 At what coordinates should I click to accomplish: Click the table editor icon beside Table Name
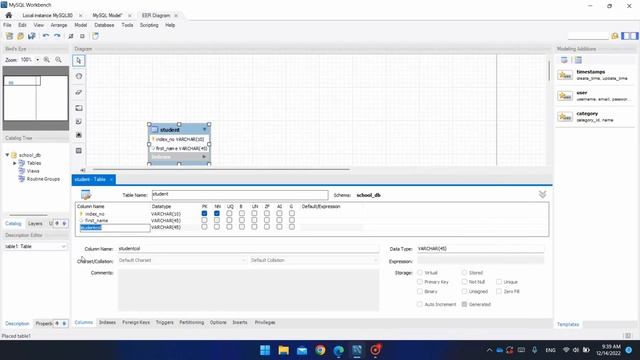[x=86, y=195]
